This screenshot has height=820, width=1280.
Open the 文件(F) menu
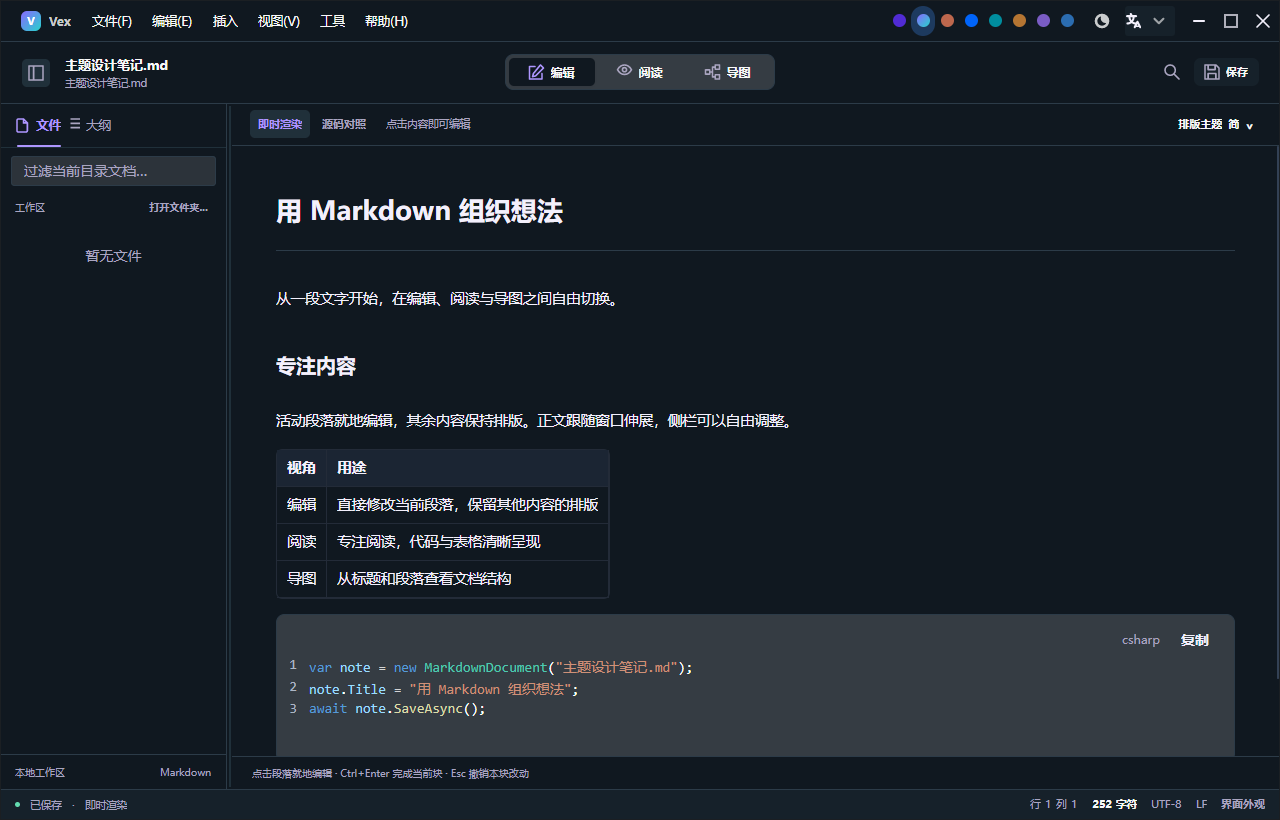(112, 21)
